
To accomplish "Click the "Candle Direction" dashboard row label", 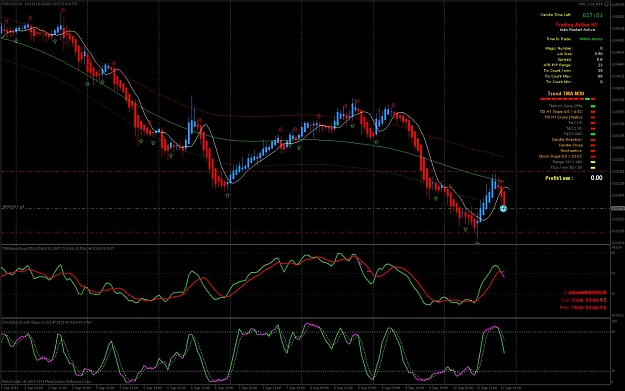I will click(x=567, y=140).
